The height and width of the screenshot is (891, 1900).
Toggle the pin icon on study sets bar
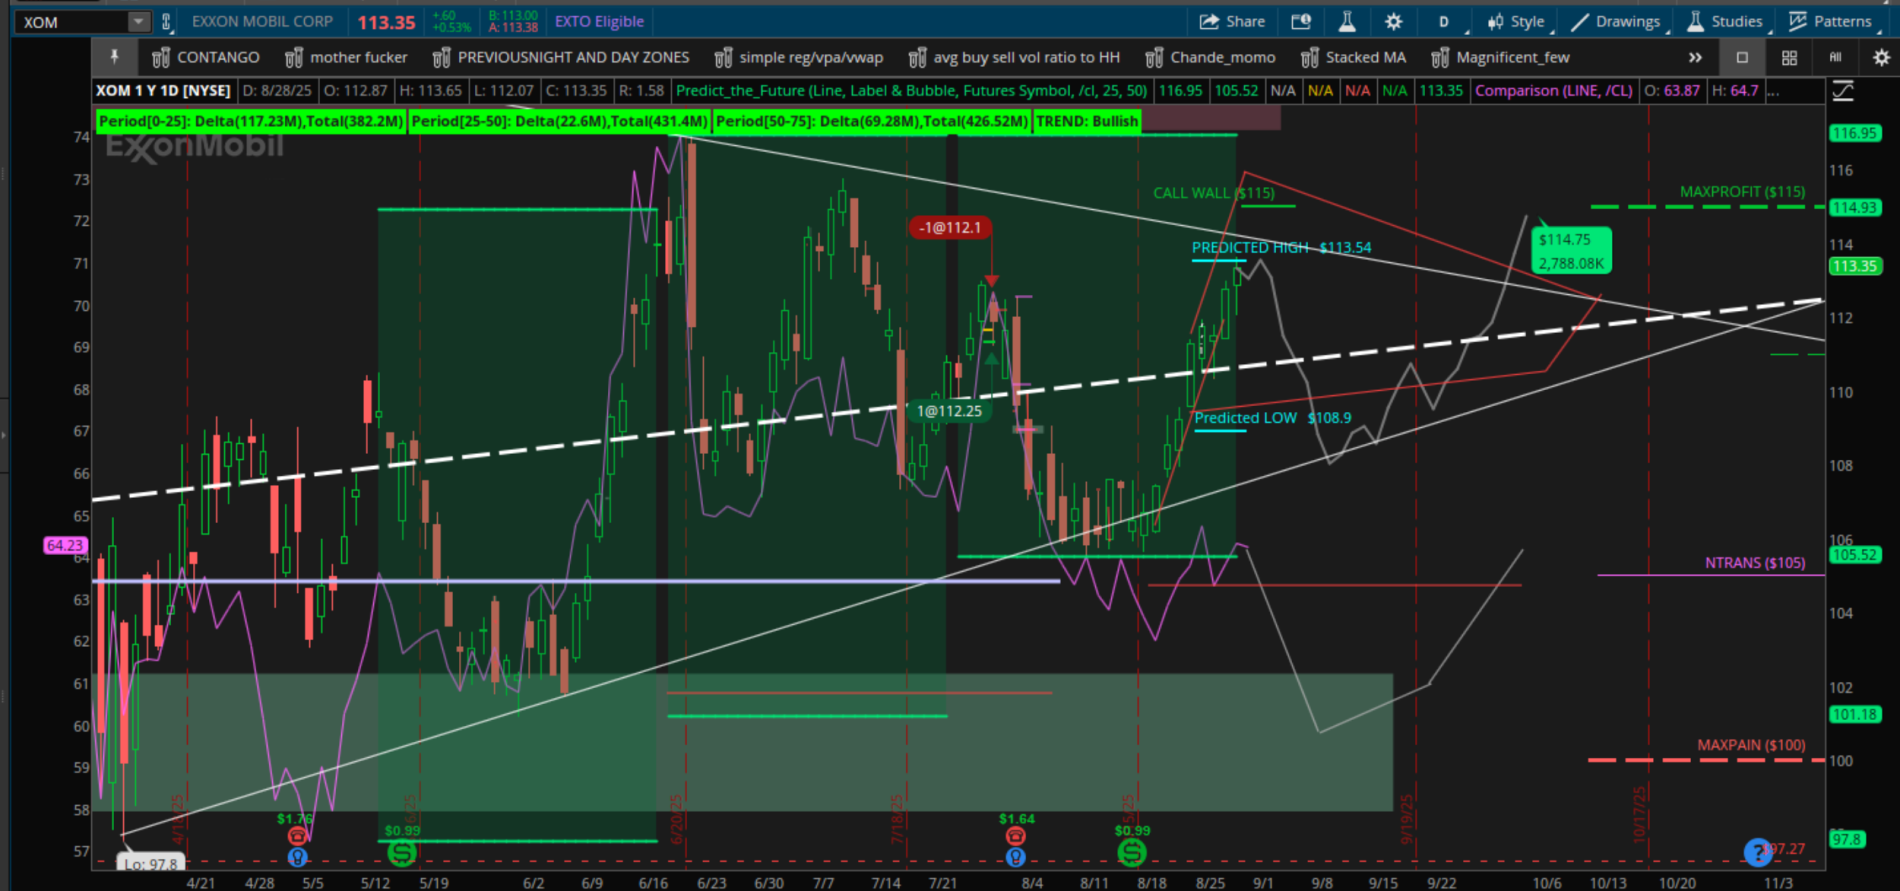pyautogui.click(x=114, y=58)
